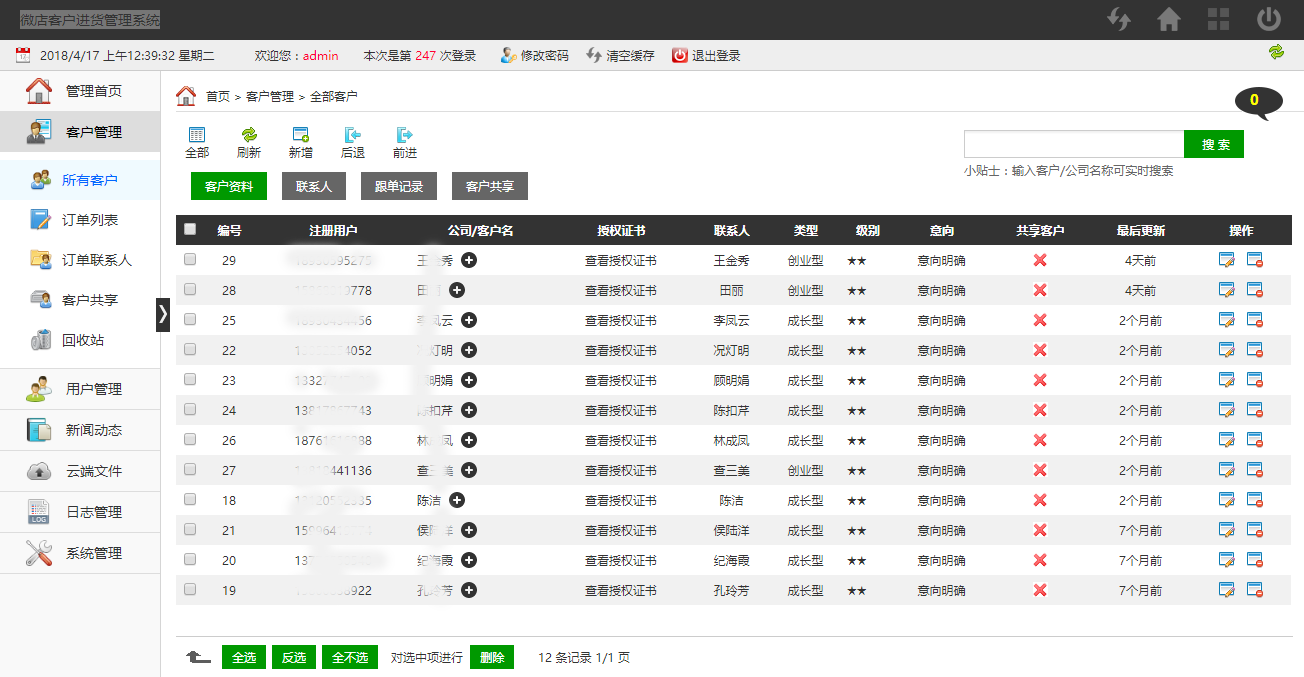Screen dimensions: 1304x677
Task: Click the up arrow icon beside 全选
Action: [198, 657]
